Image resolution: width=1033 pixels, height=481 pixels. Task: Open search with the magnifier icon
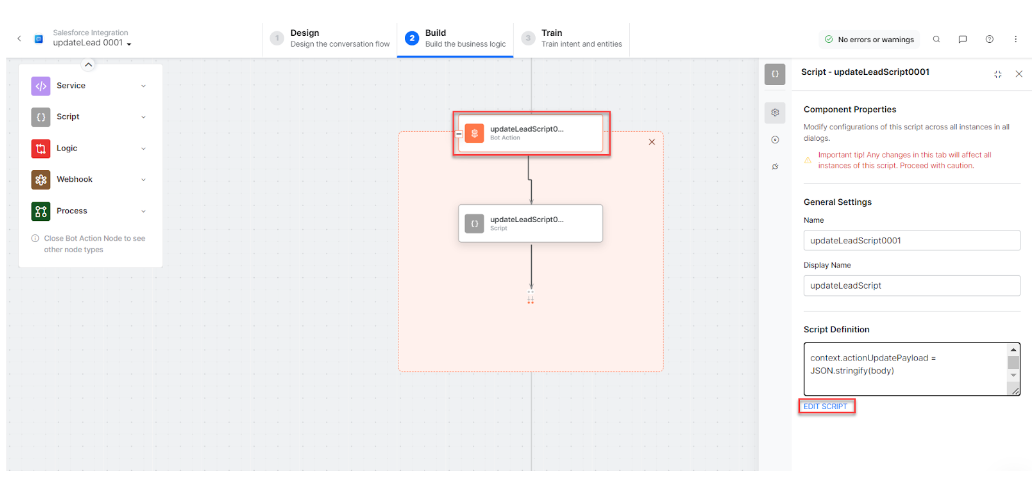point(936,39)
